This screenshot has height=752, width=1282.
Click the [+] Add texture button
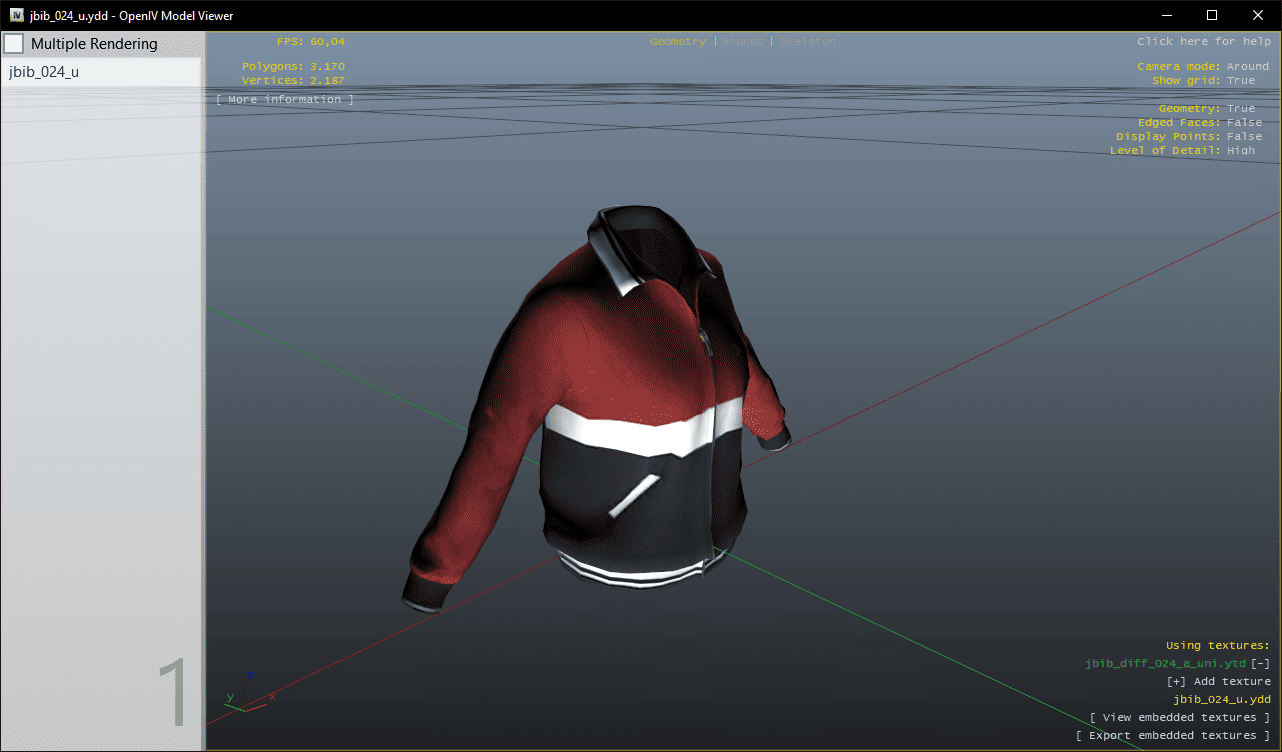[1218, 681]
